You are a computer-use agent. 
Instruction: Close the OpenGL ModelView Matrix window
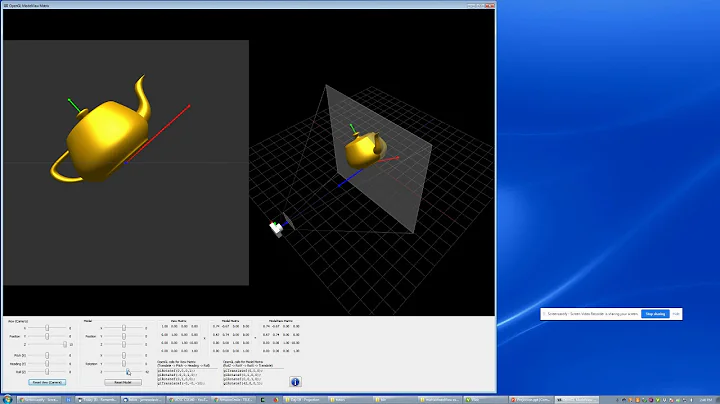[x=490, y=6]
